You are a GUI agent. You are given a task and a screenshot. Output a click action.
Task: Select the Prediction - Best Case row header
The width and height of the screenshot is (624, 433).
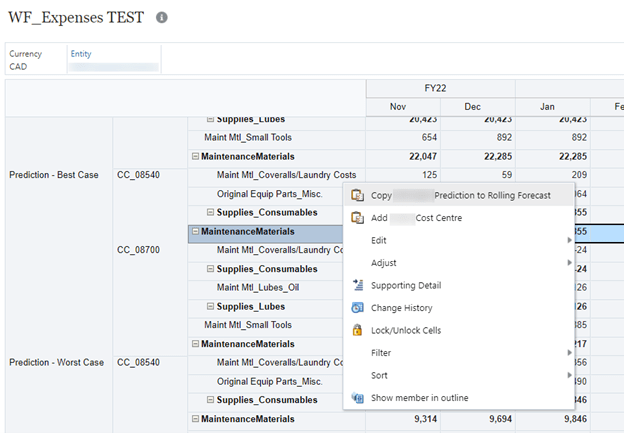(54, 175)
